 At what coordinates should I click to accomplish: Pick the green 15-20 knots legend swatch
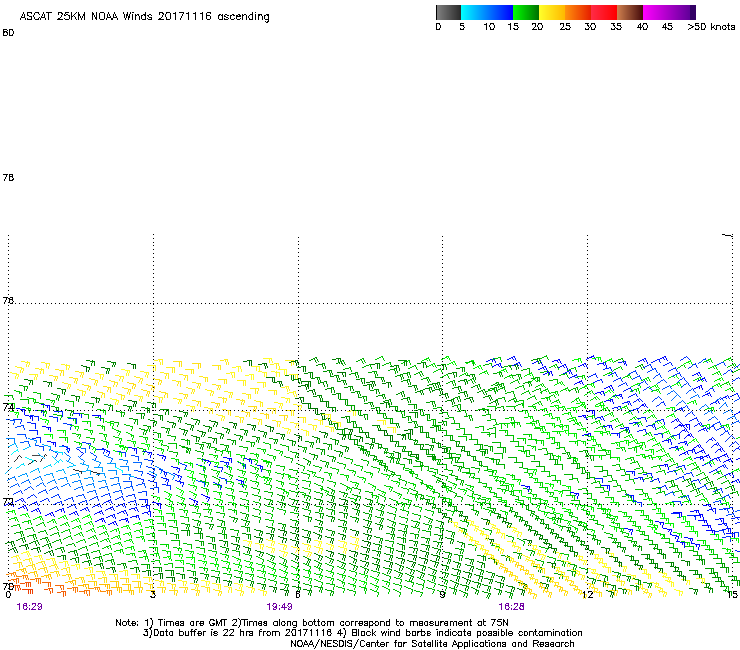[526, 12]
